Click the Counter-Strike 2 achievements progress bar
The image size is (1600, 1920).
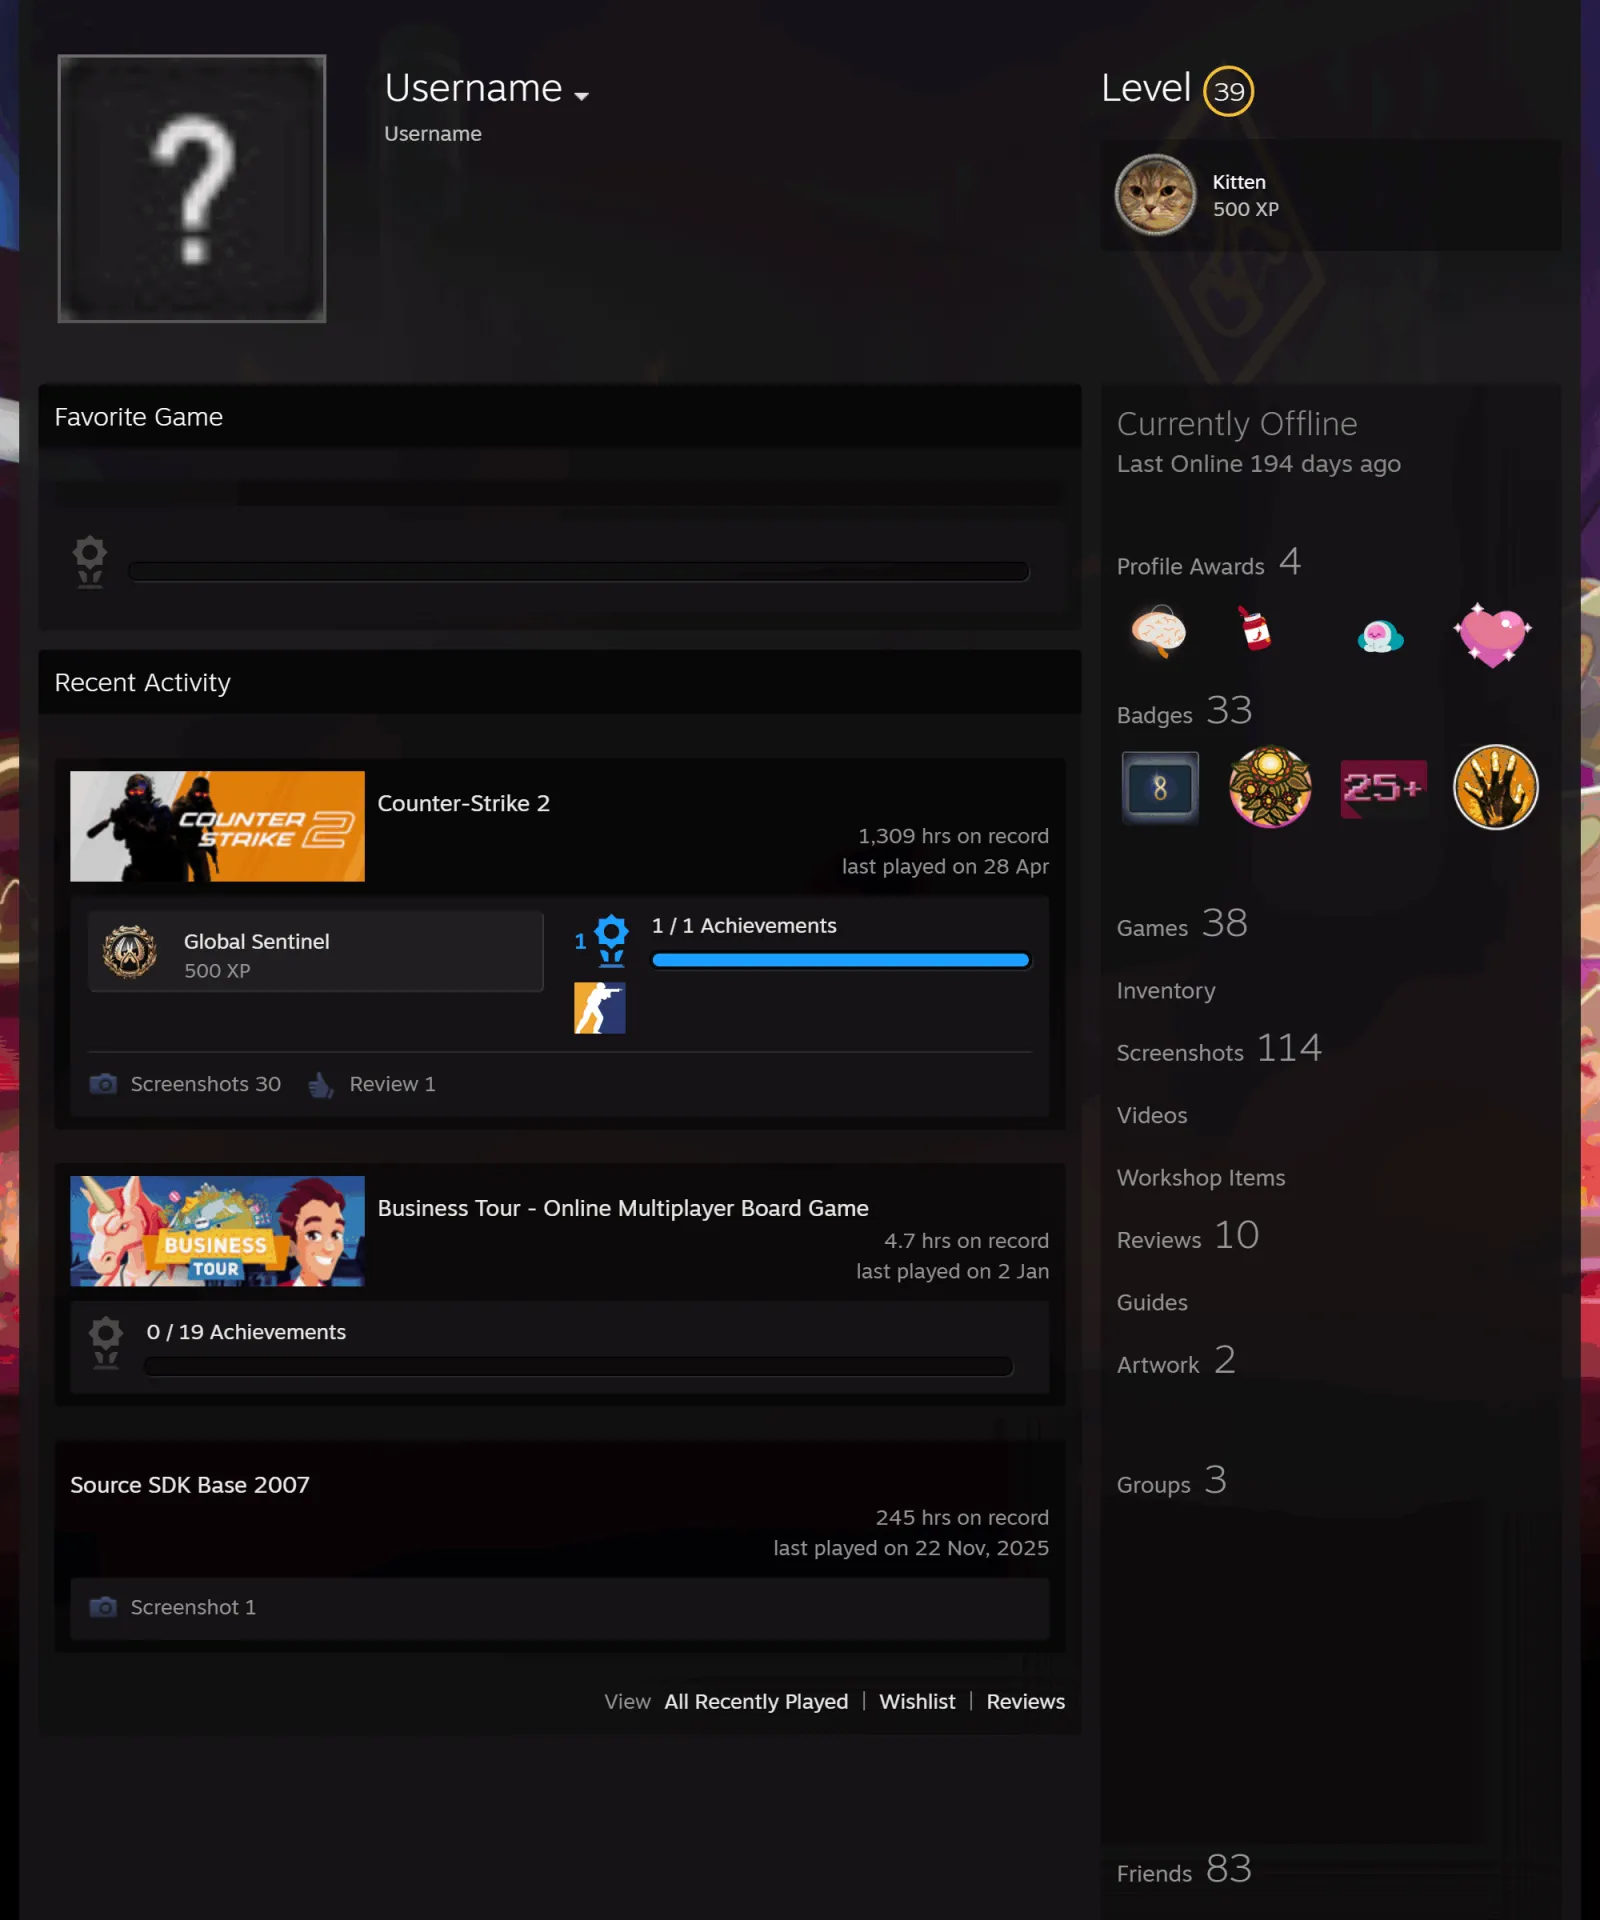tap(840, 960)
